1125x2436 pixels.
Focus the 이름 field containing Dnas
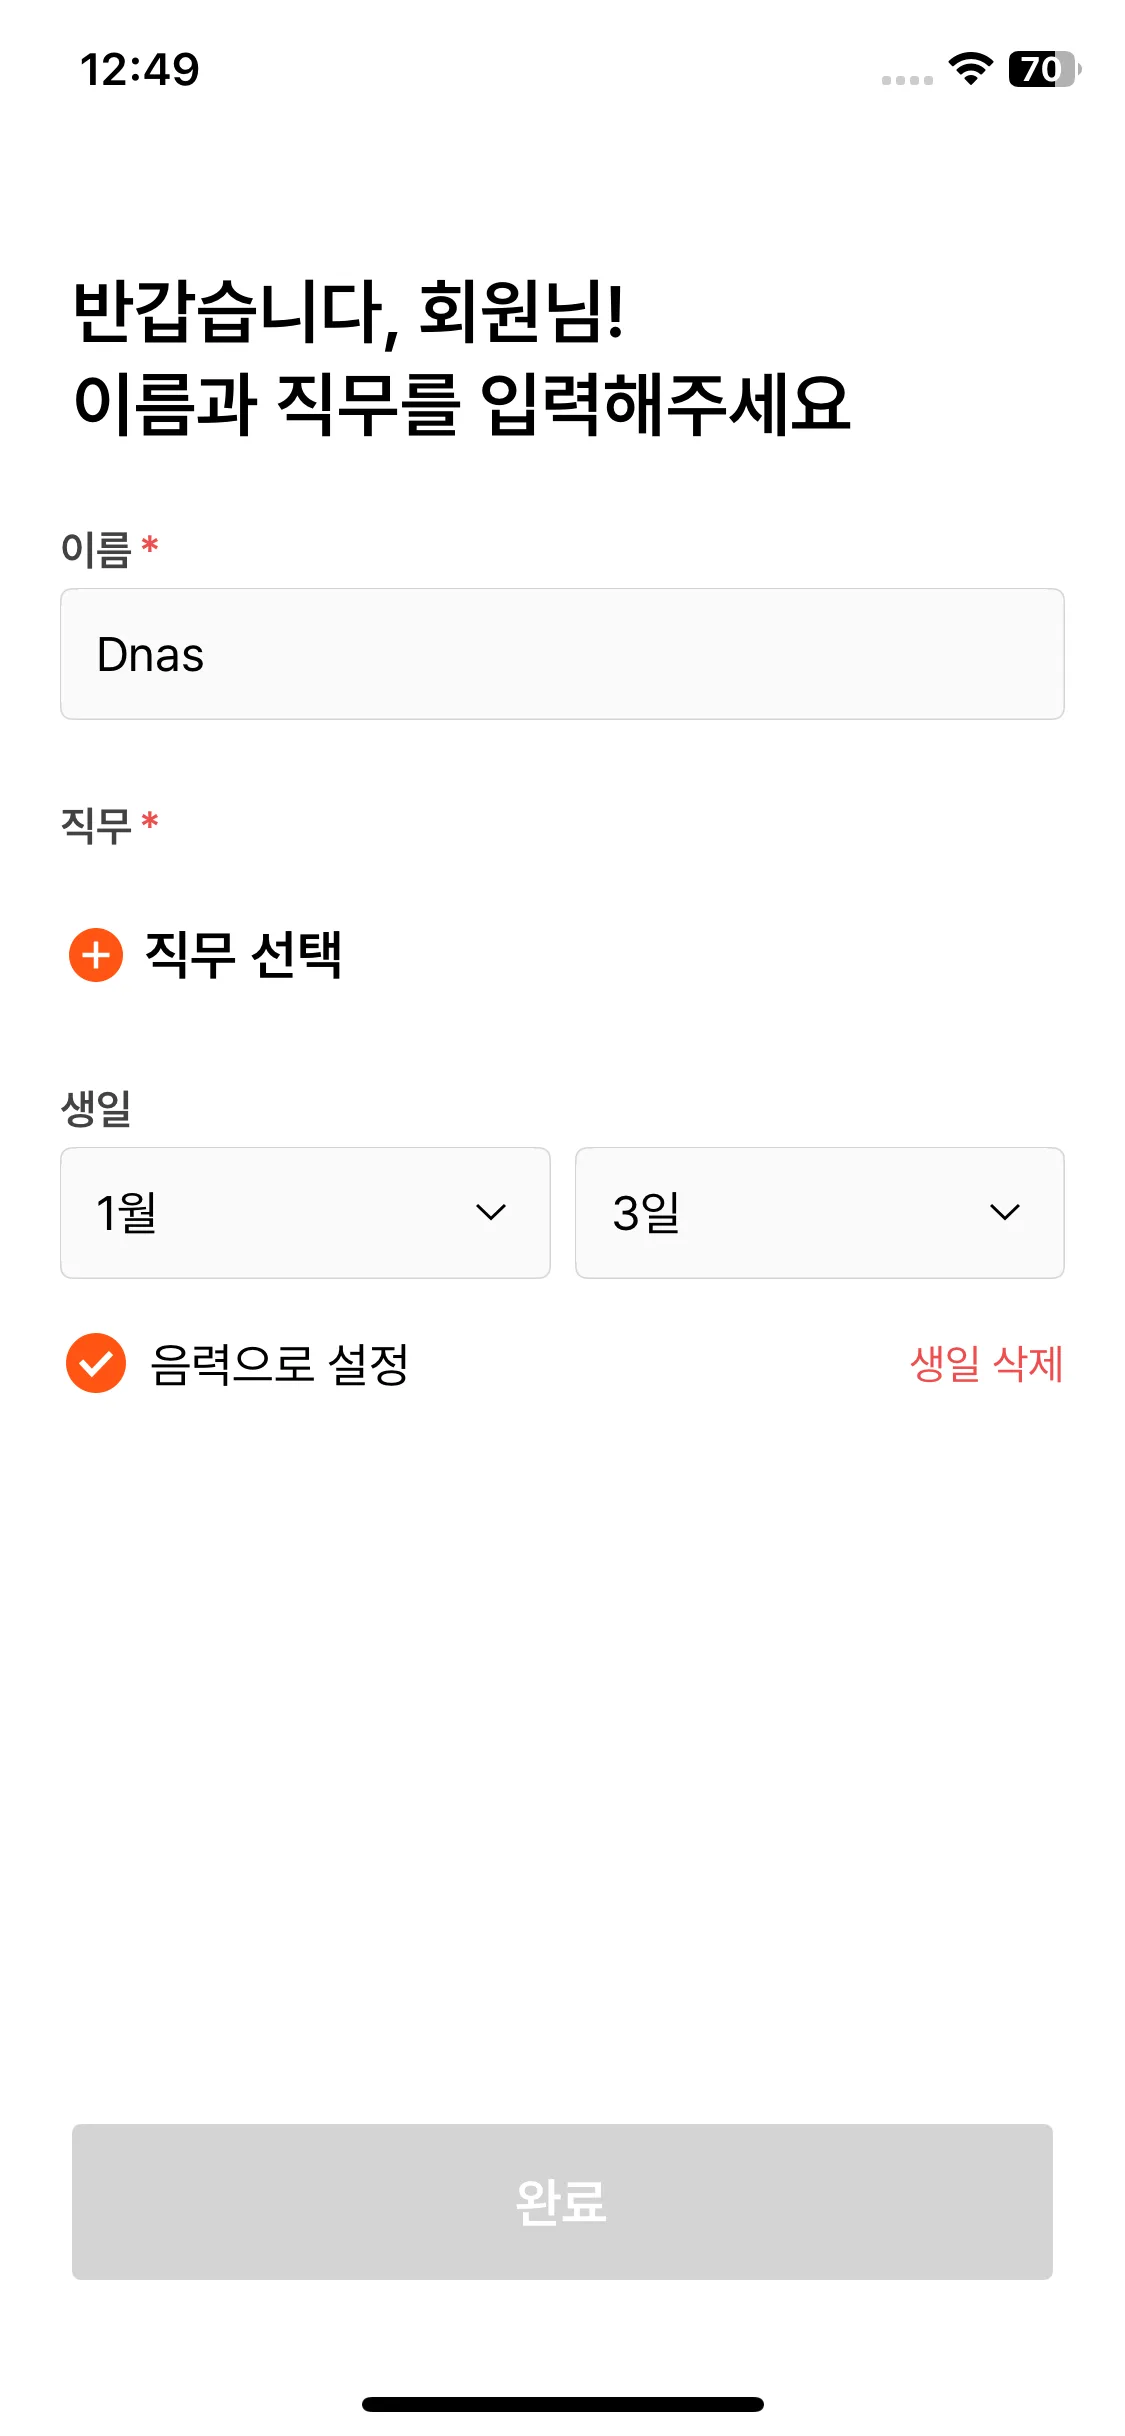click(562, 654)
